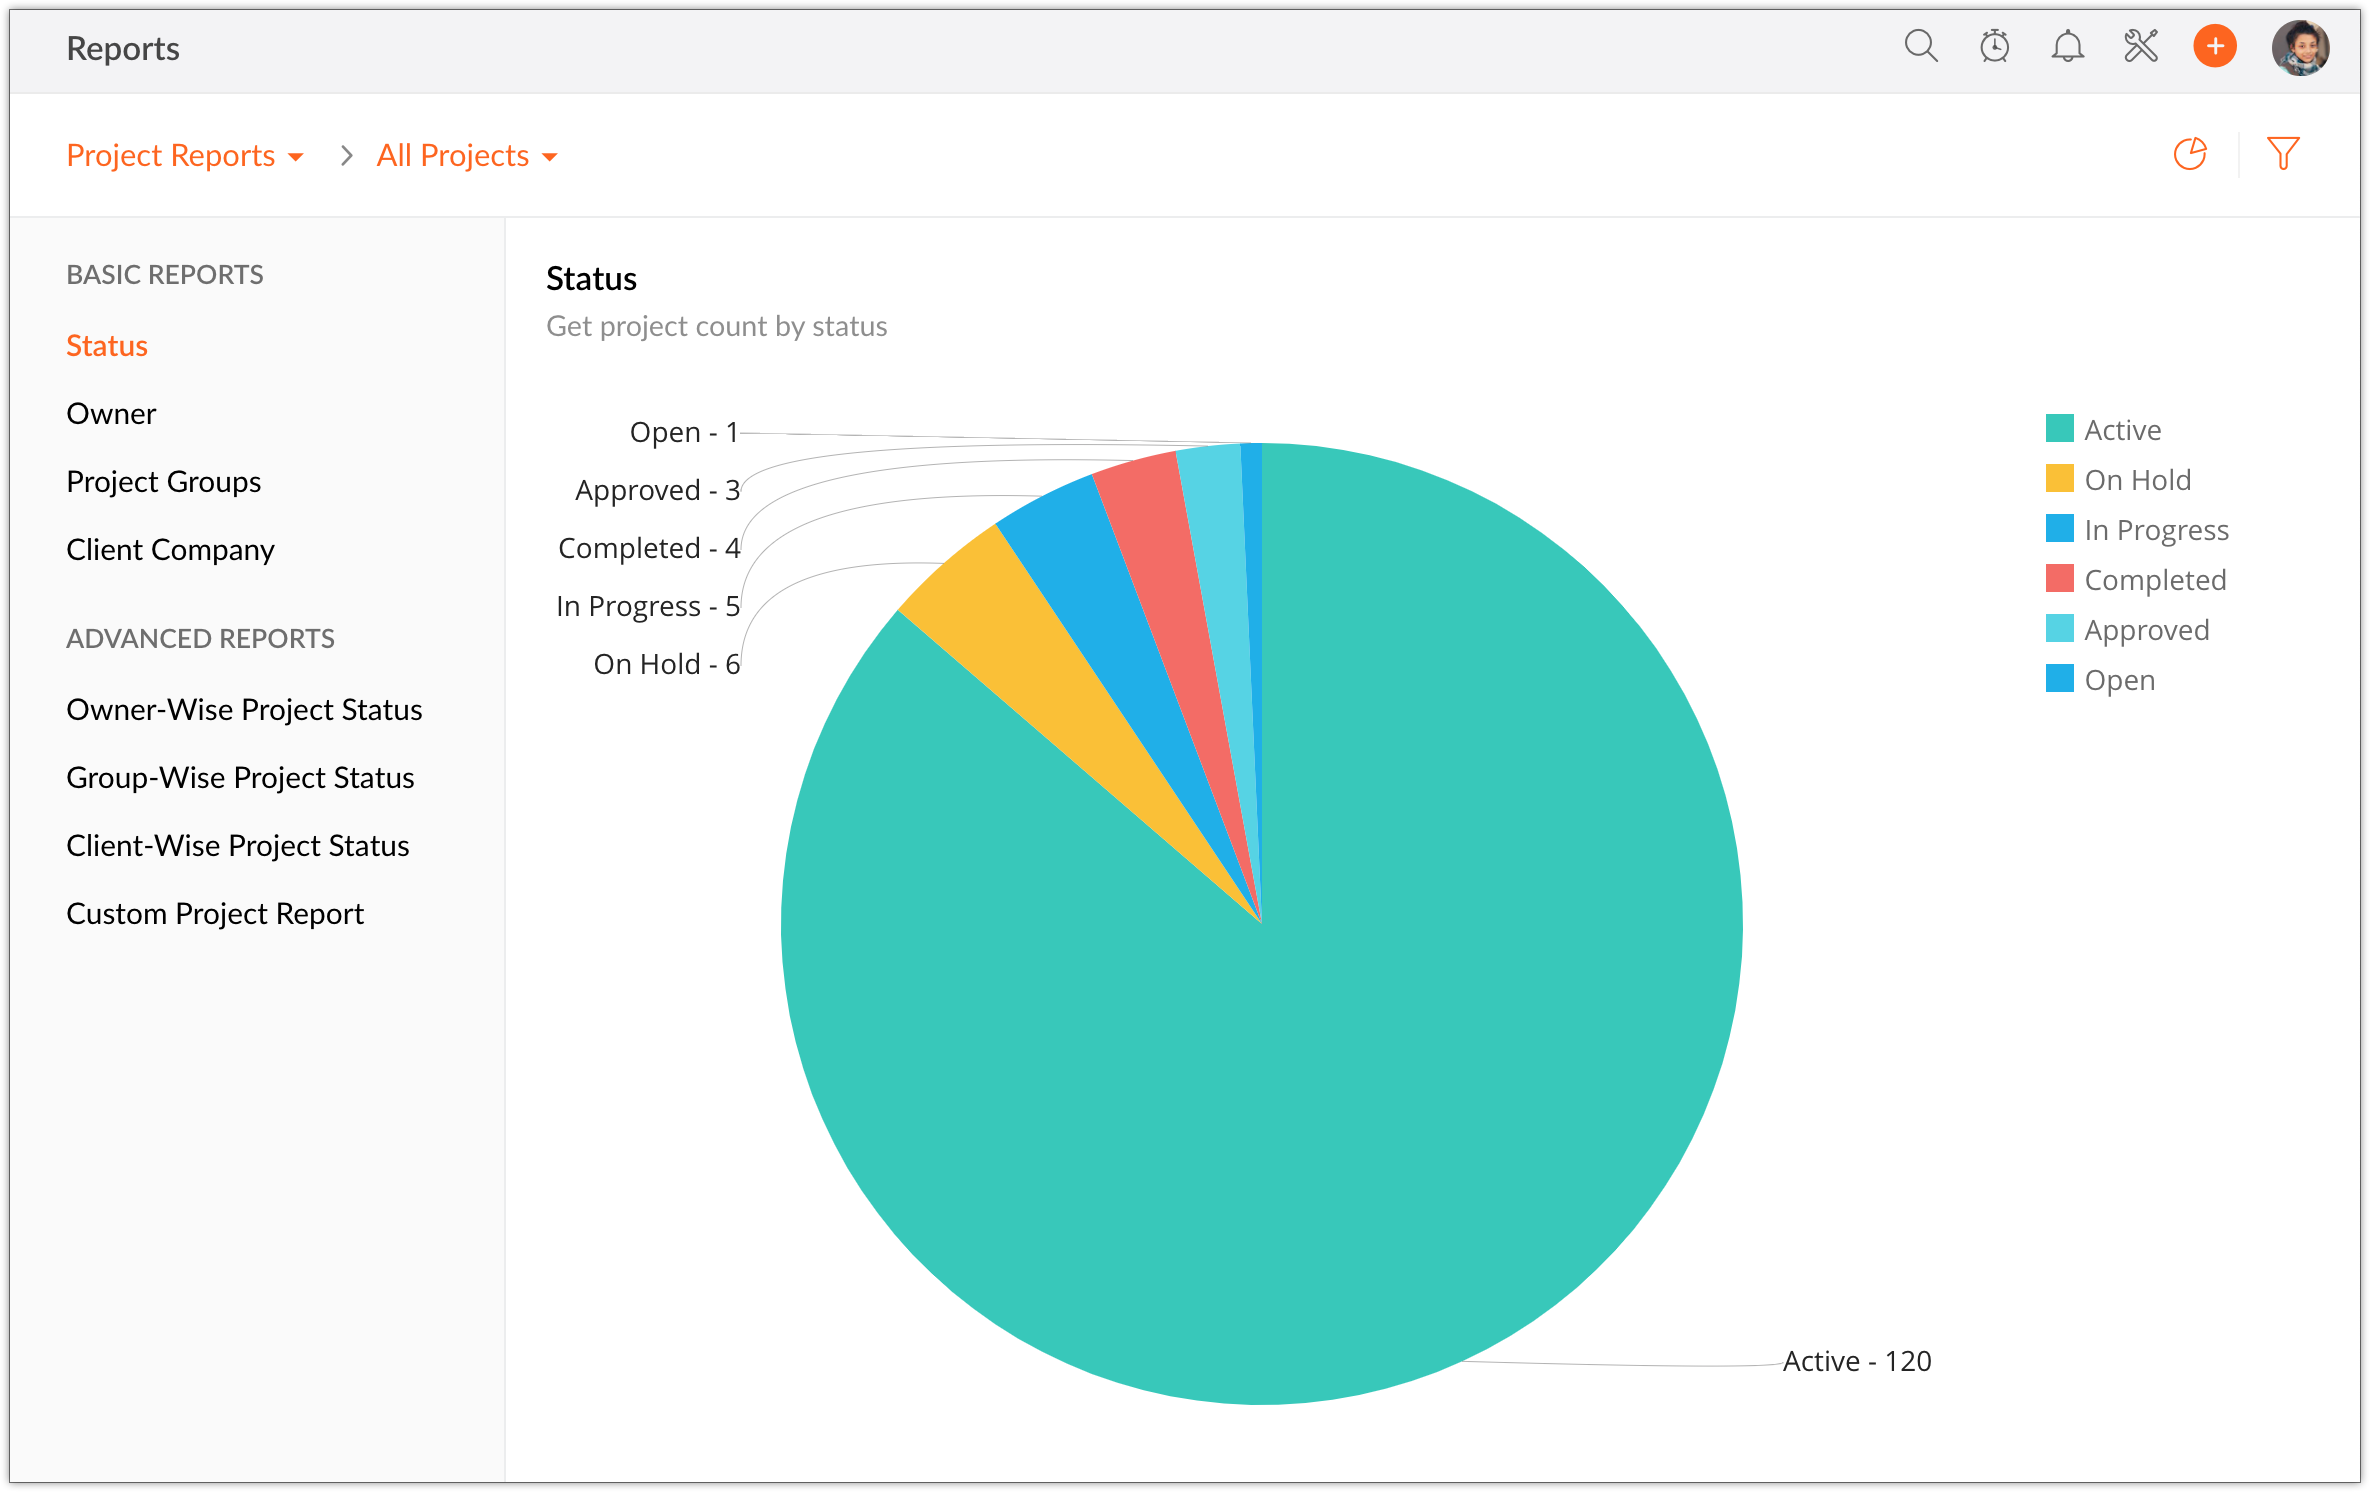The width and height of the screenshot is (2370, 1492).
Task: Open the user profile avatar
Action: tap(2300, 48)
